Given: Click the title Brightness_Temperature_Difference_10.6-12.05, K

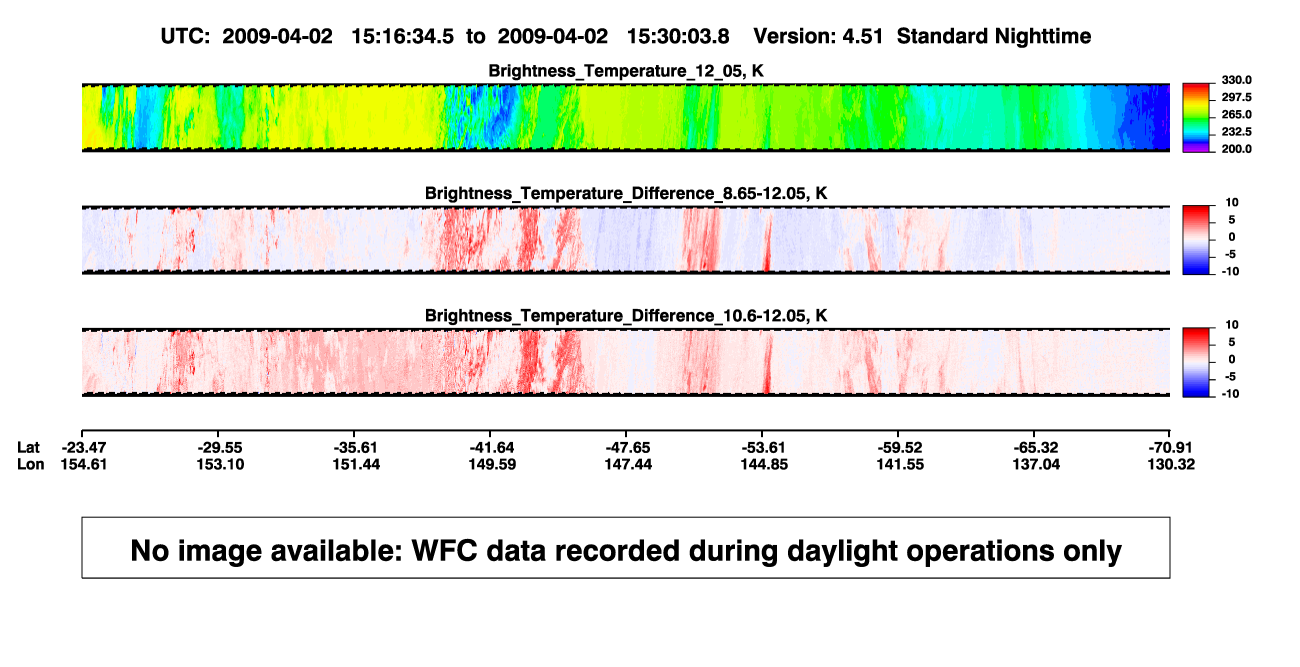Looking at the screenshot, I should point(626,316).
